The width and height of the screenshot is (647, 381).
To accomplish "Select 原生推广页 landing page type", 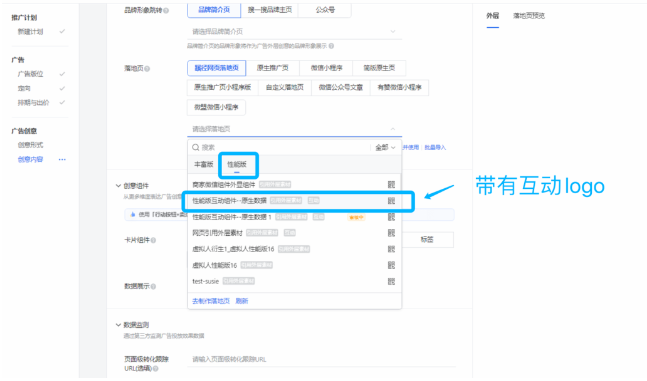I will [x=273, y=68].
